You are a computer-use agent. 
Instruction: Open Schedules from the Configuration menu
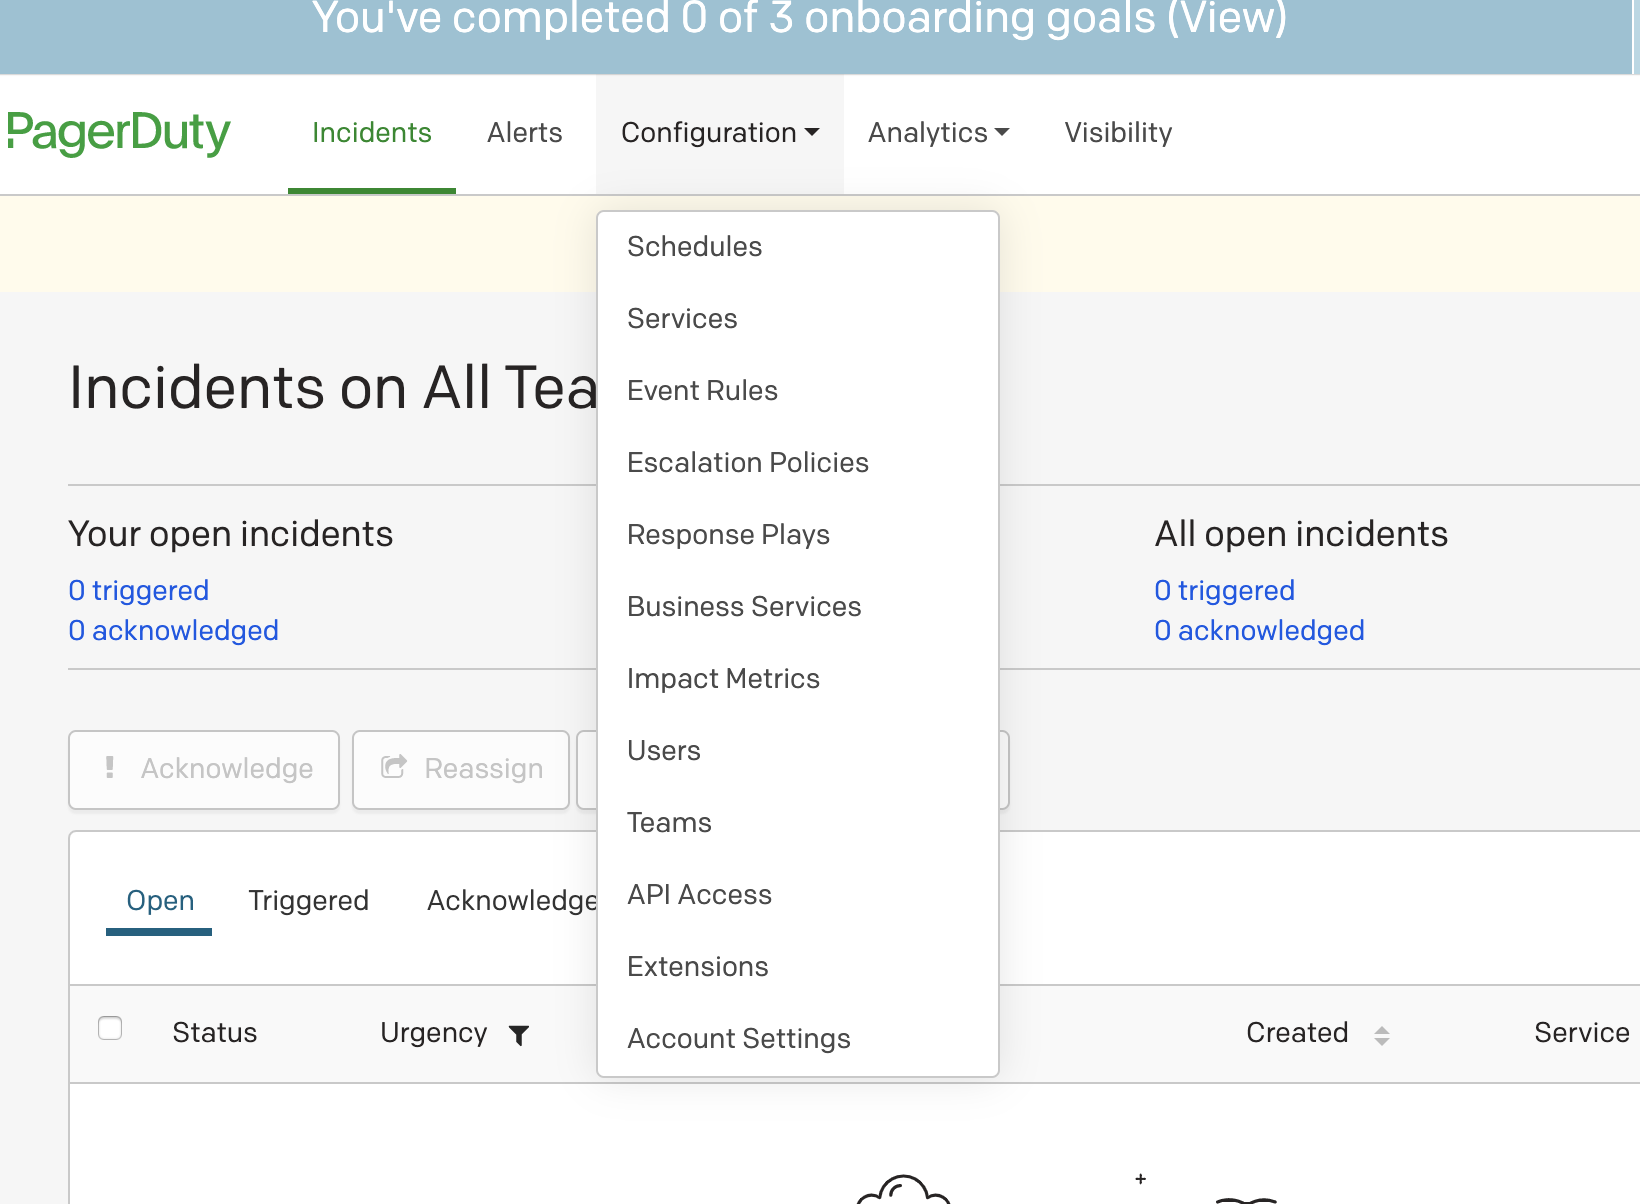click(694, 247)
